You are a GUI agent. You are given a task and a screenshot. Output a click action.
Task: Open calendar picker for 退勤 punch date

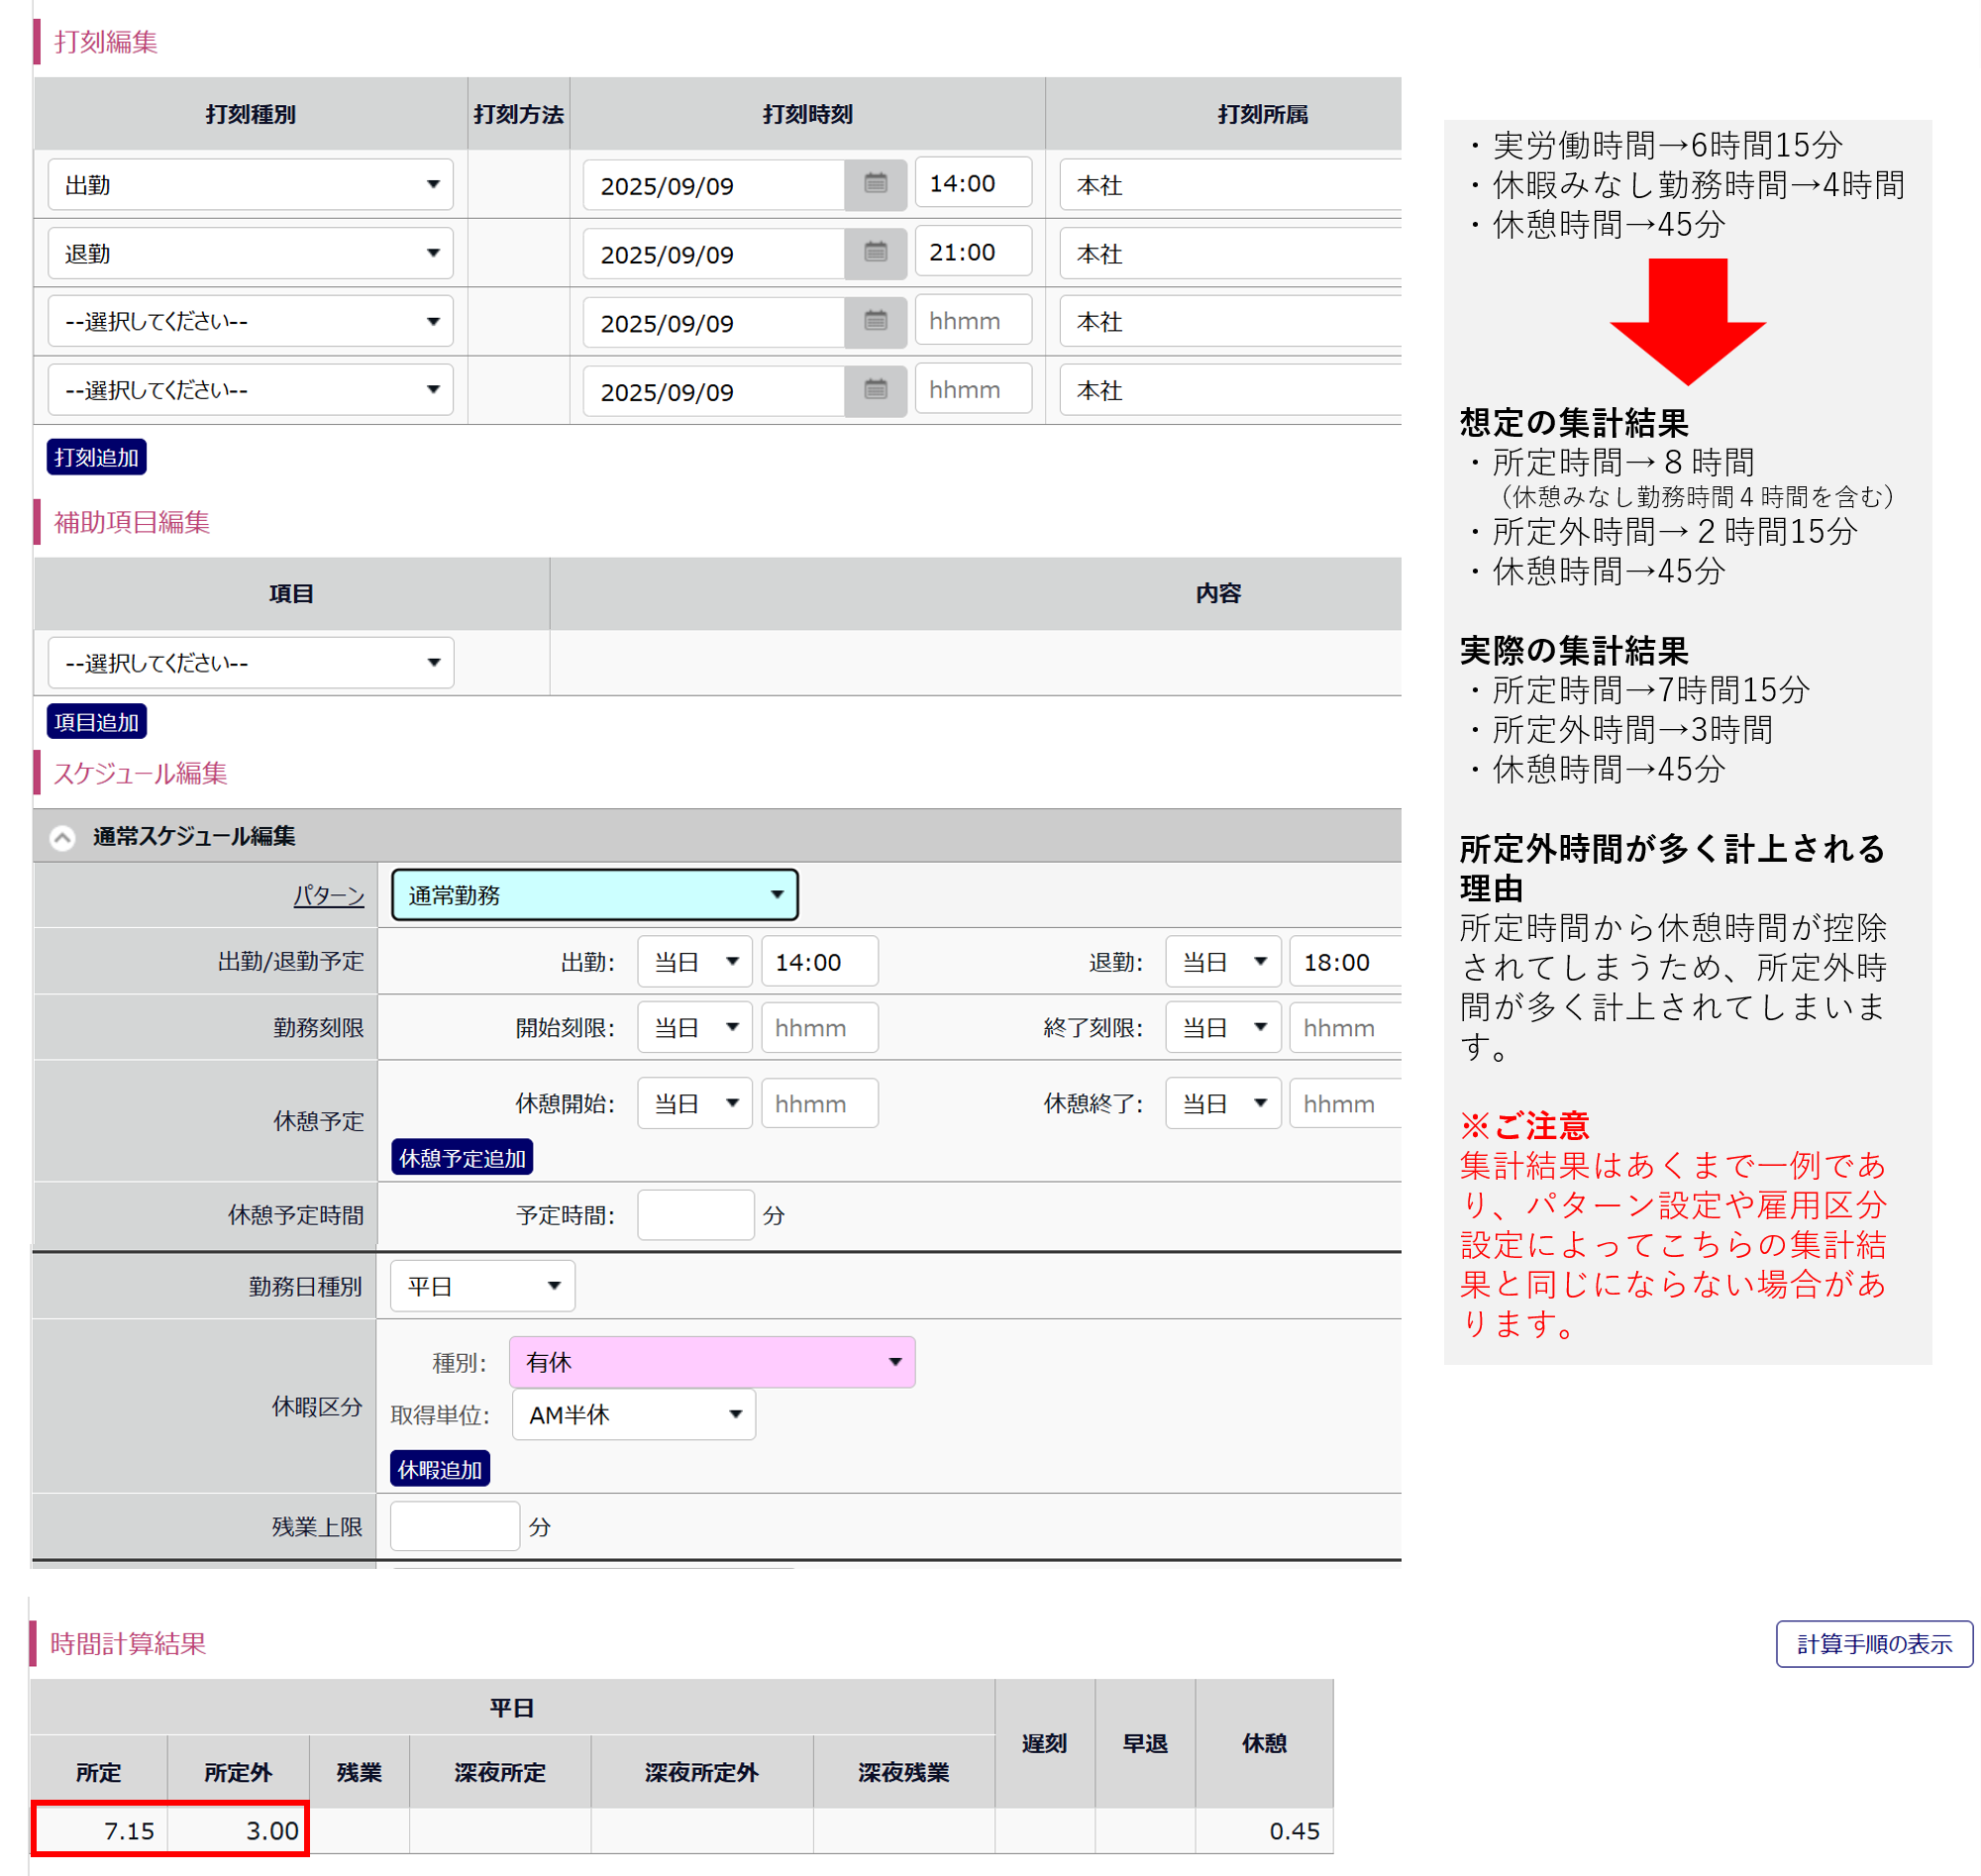875,253
